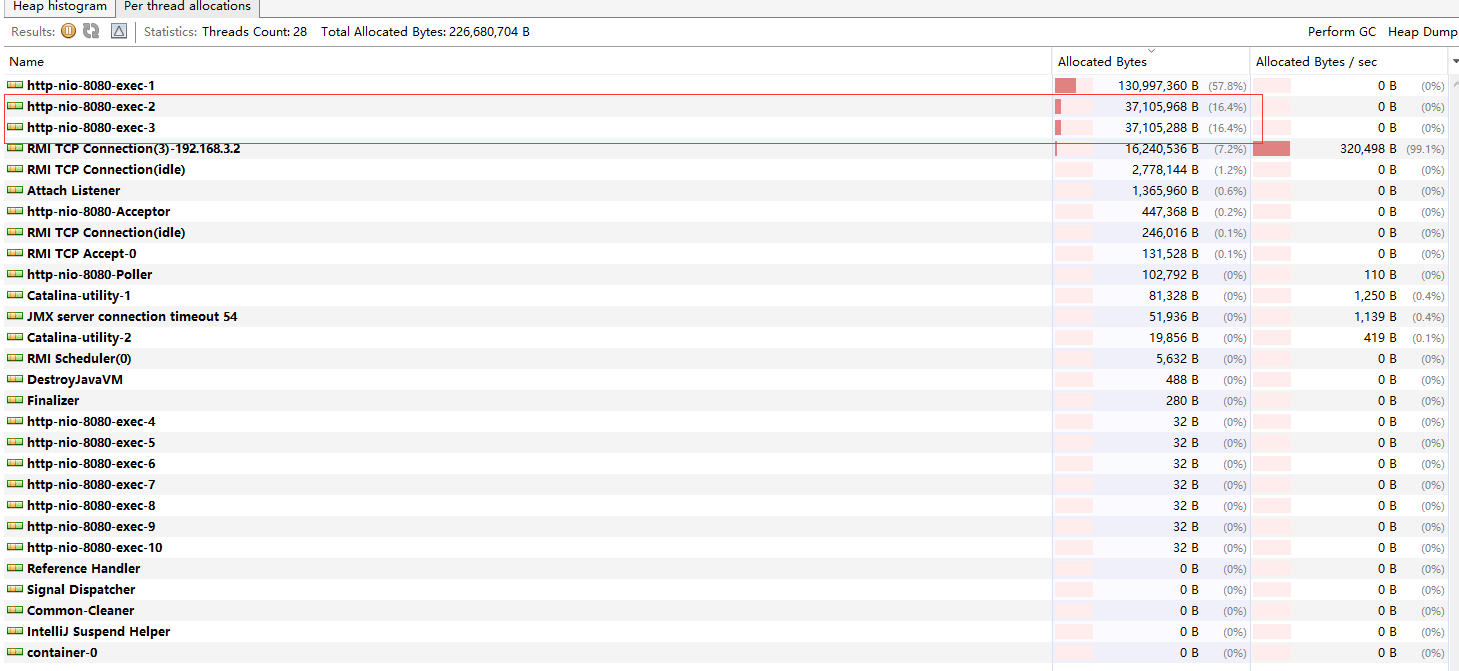Click the 320,498 B per-second value
Viewport: 1459px width, 671px height.
point(1368,148)
